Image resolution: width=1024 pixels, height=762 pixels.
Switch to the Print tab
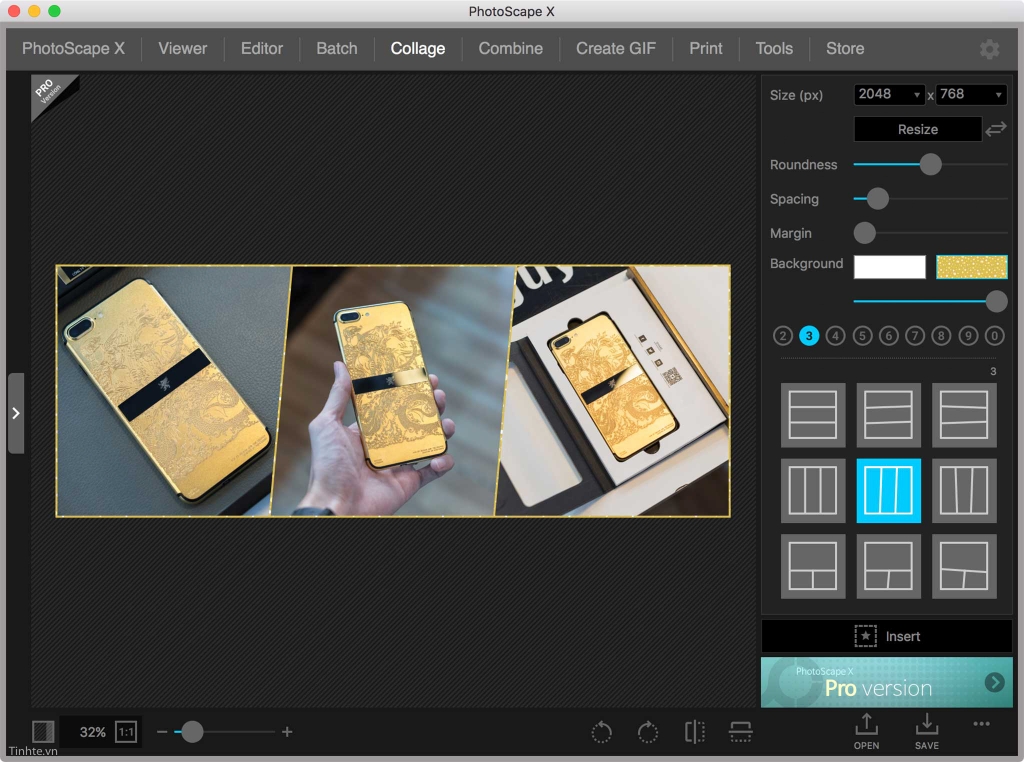706,48
